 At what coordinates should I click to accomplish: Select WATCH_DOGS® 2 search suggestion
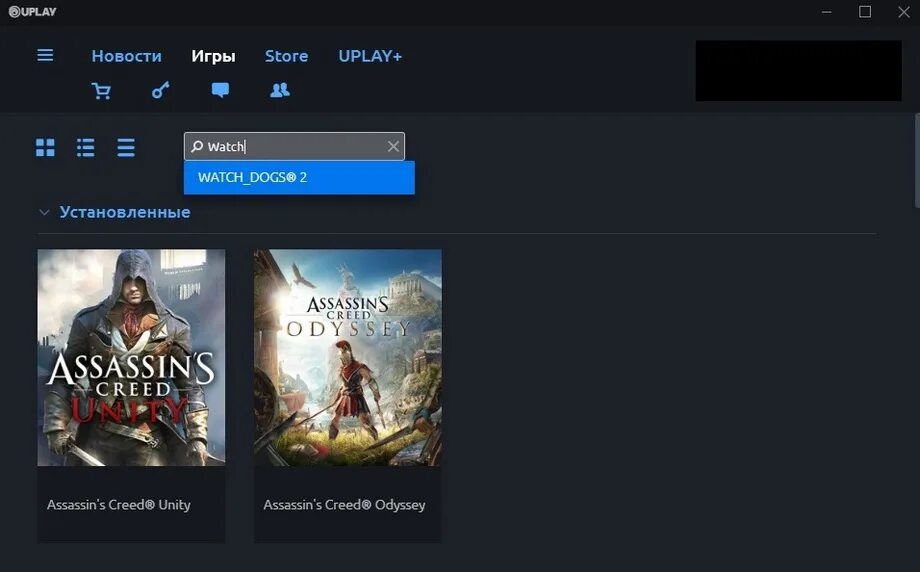[x=299, y=178]
